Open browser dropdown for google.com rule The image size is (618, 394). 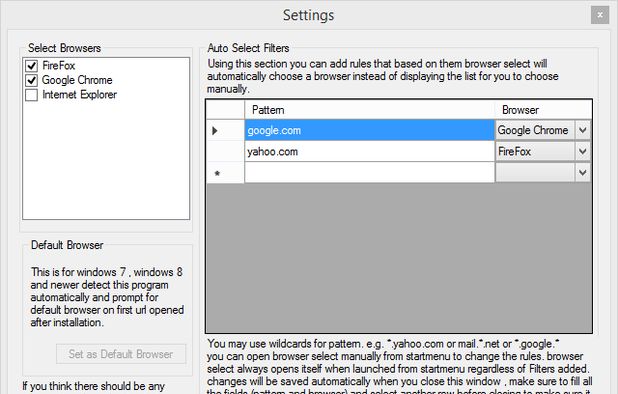point(583,130)
